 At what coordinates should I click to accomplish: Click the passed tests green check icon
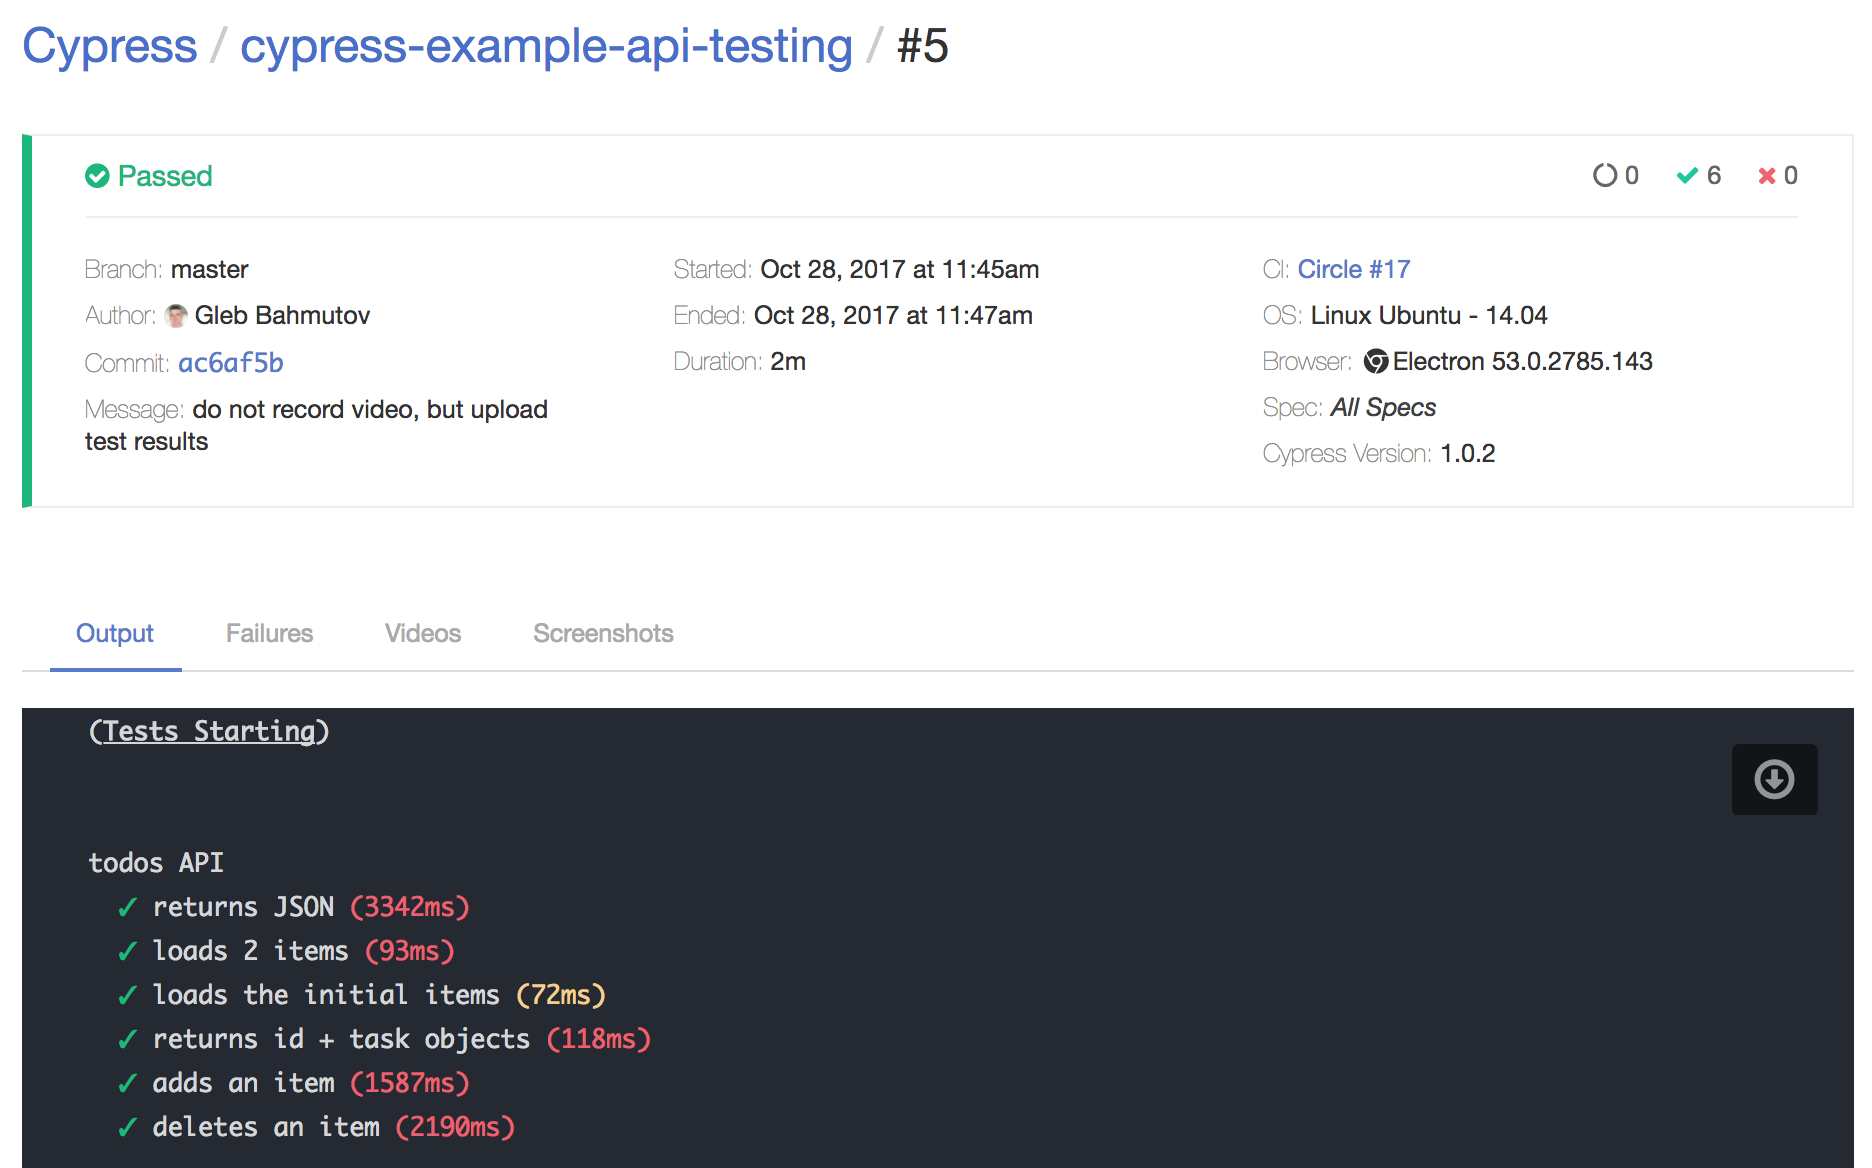click(x=1687, y=176)
